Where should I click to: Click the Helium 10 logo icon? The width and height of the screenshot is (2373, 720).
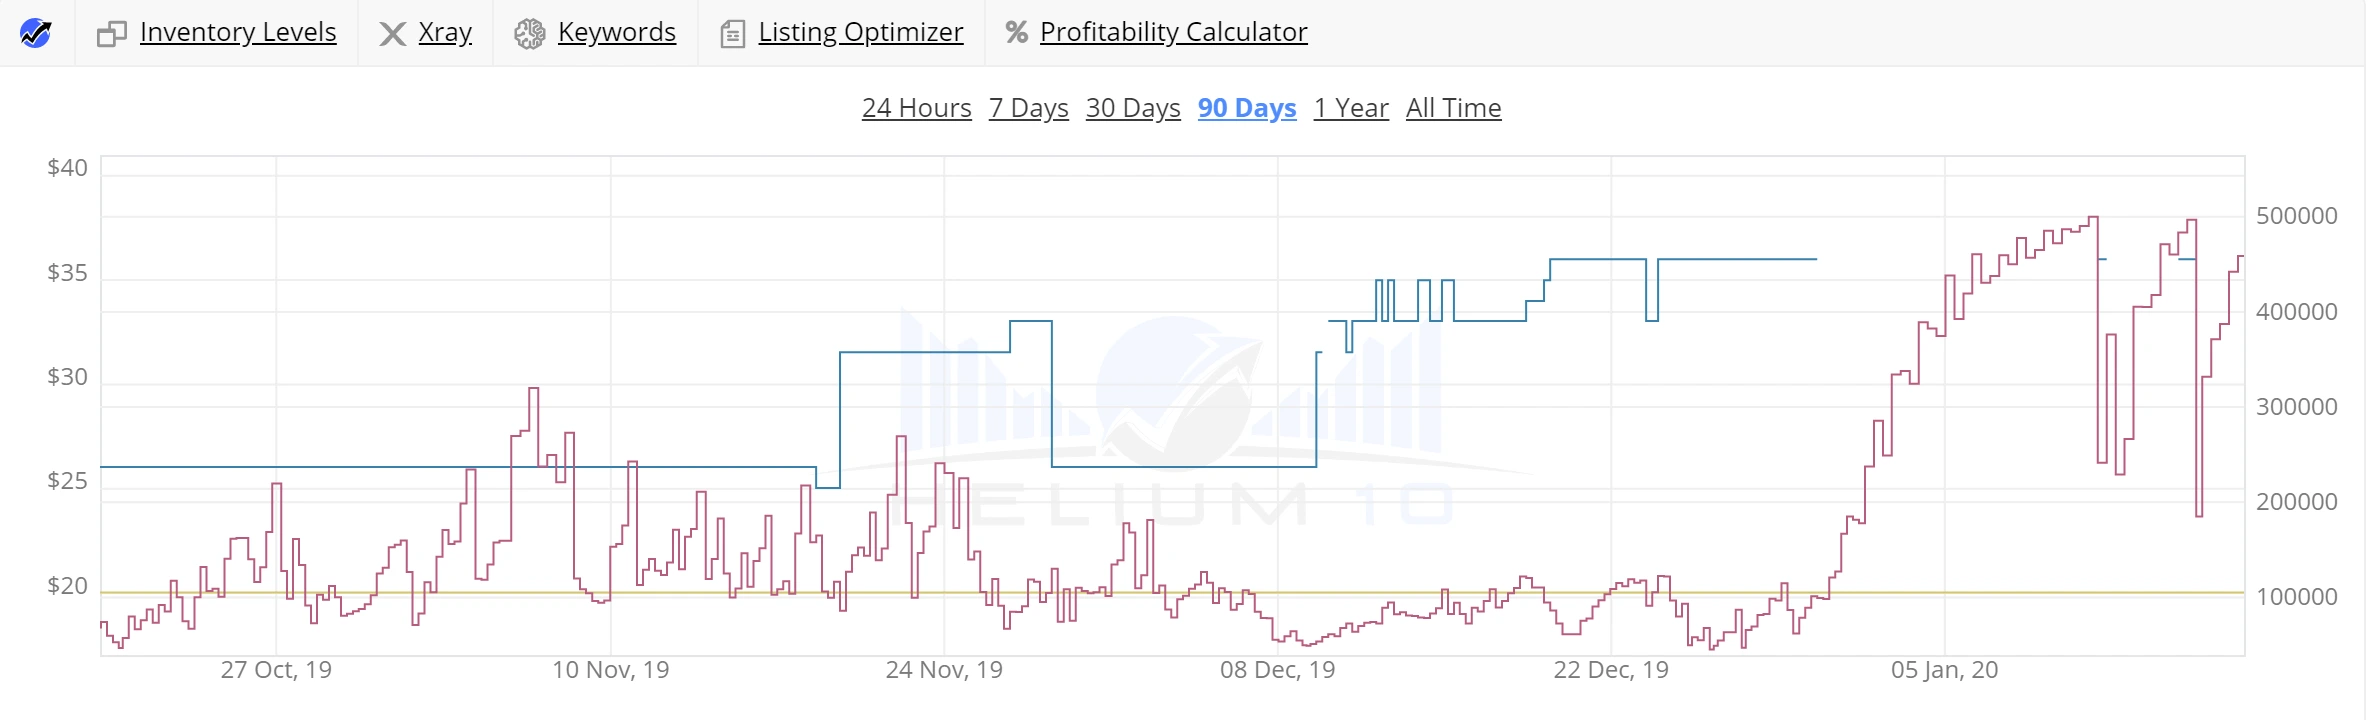click(x=36, y=33)
